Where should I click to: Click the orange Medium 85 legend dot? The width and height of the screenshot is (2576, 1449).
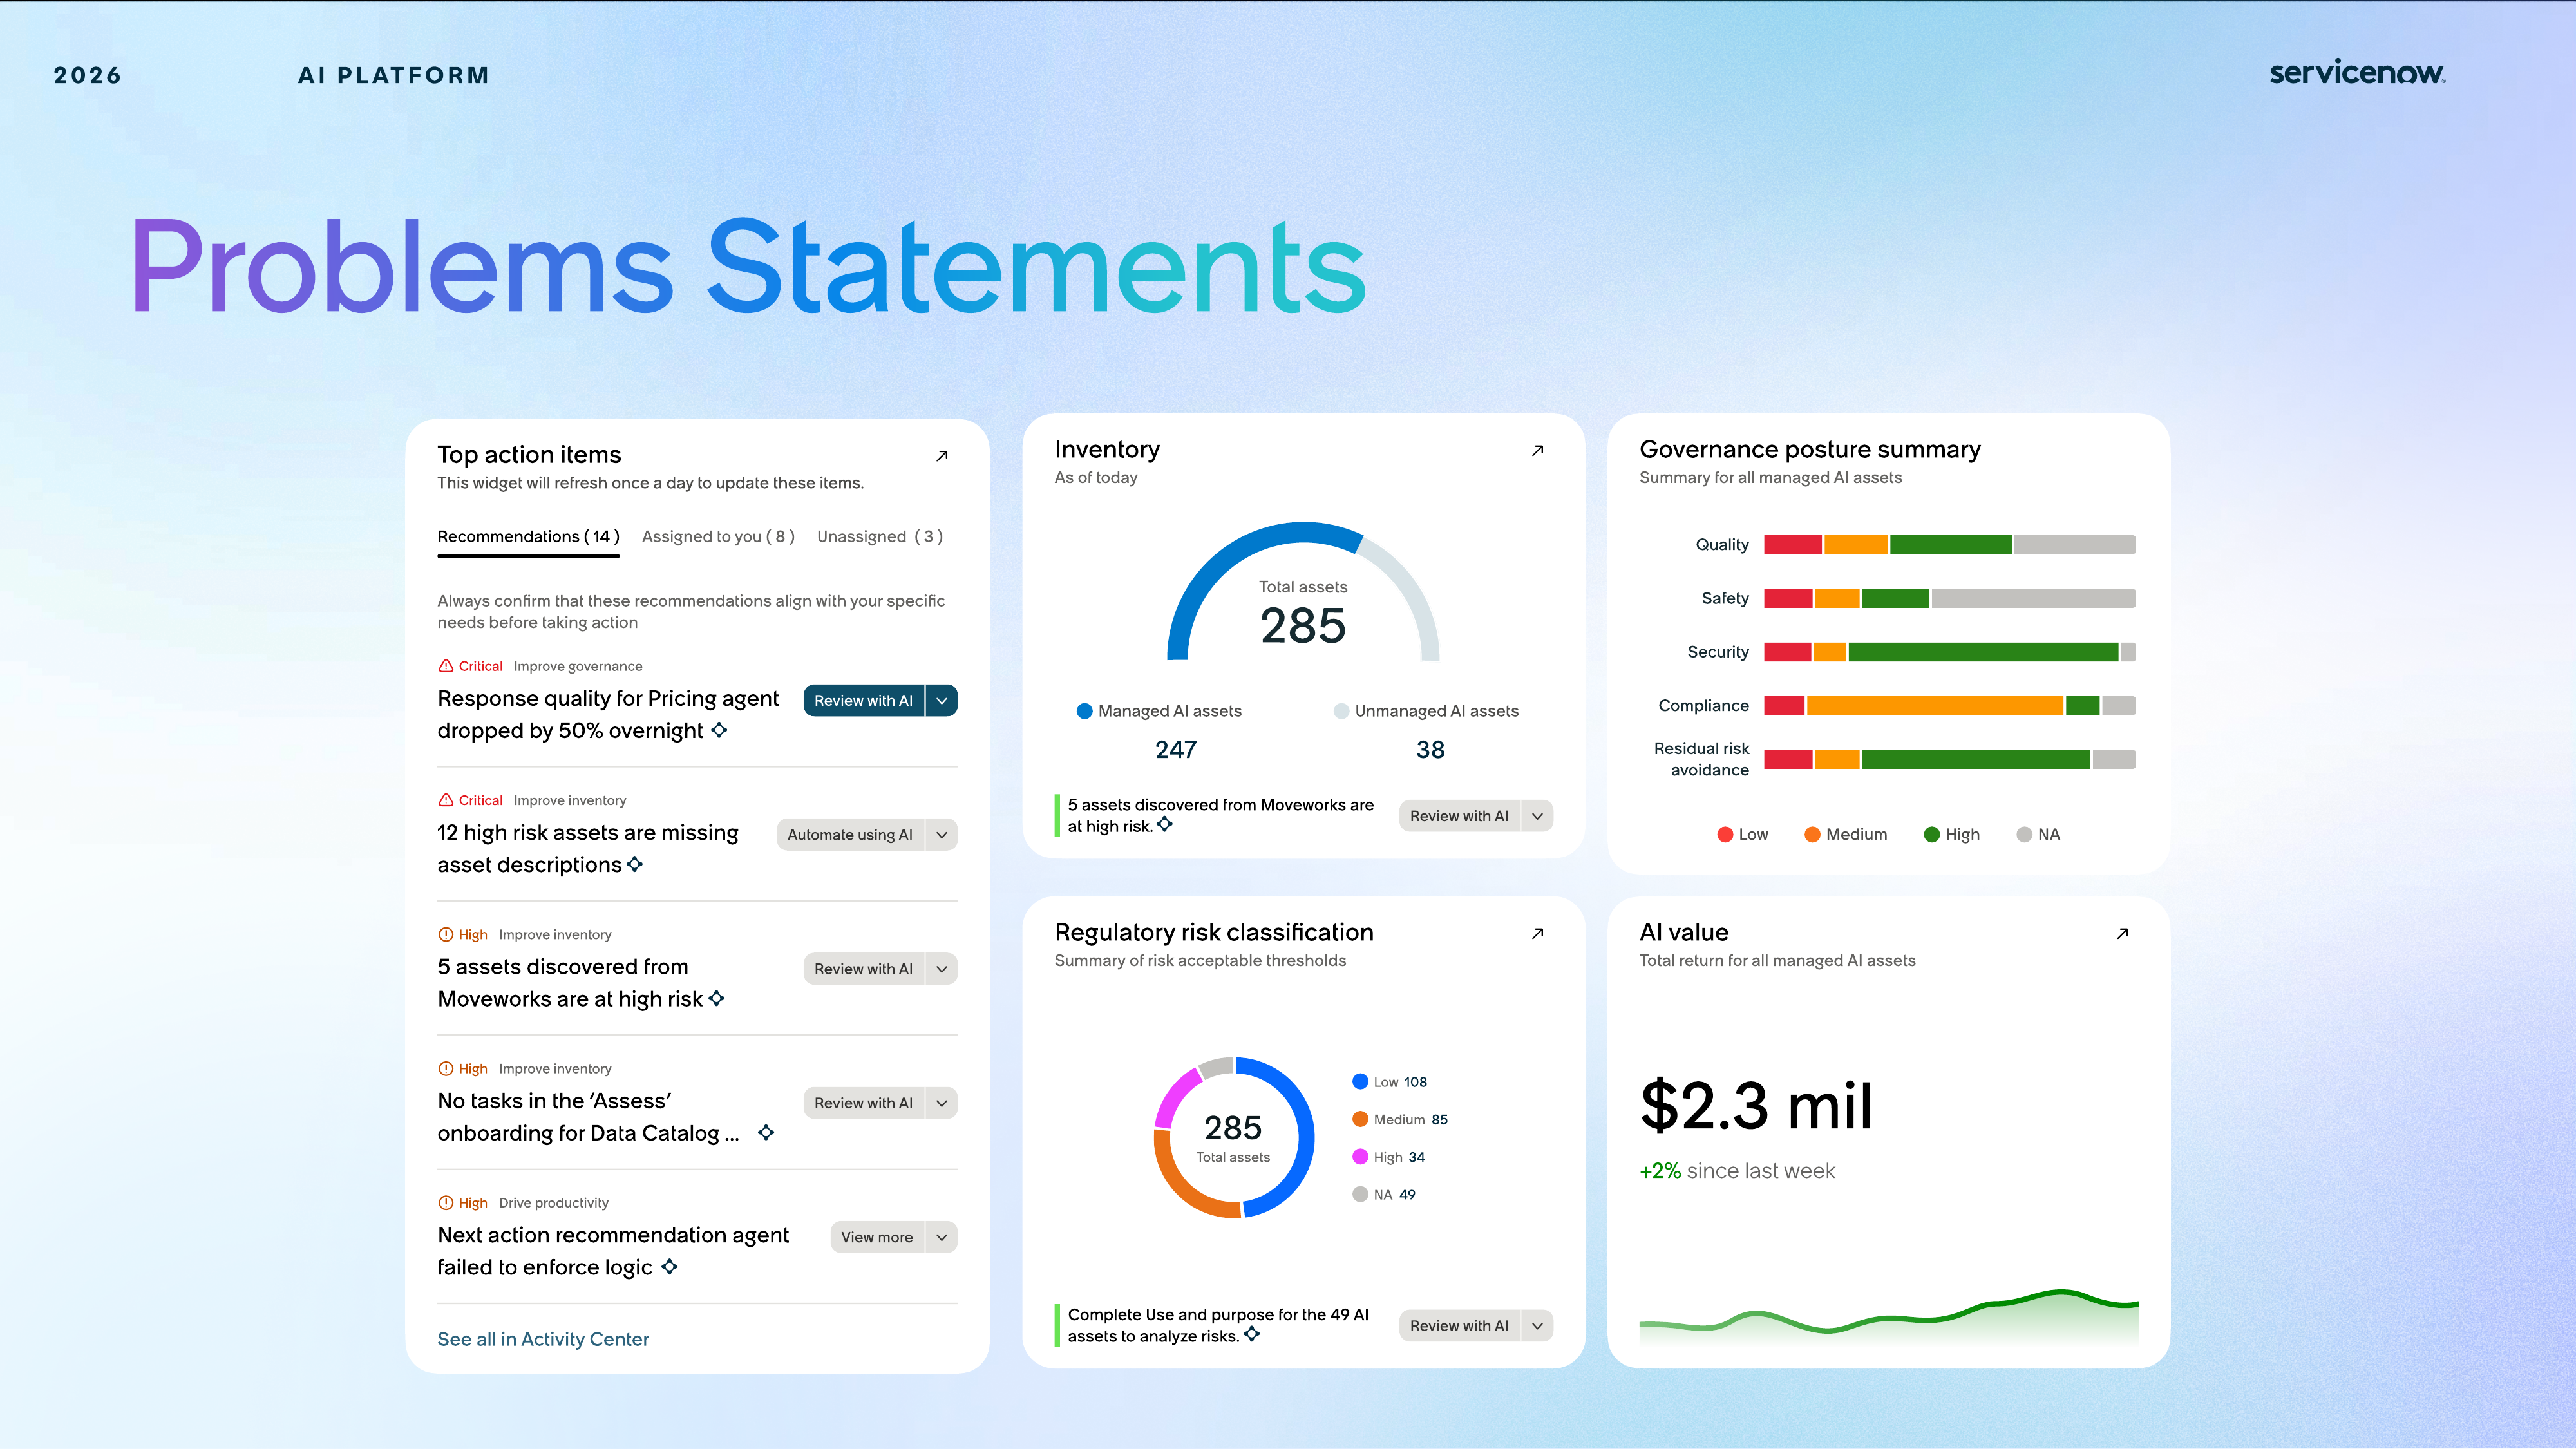click(x=1360, y=1119)
